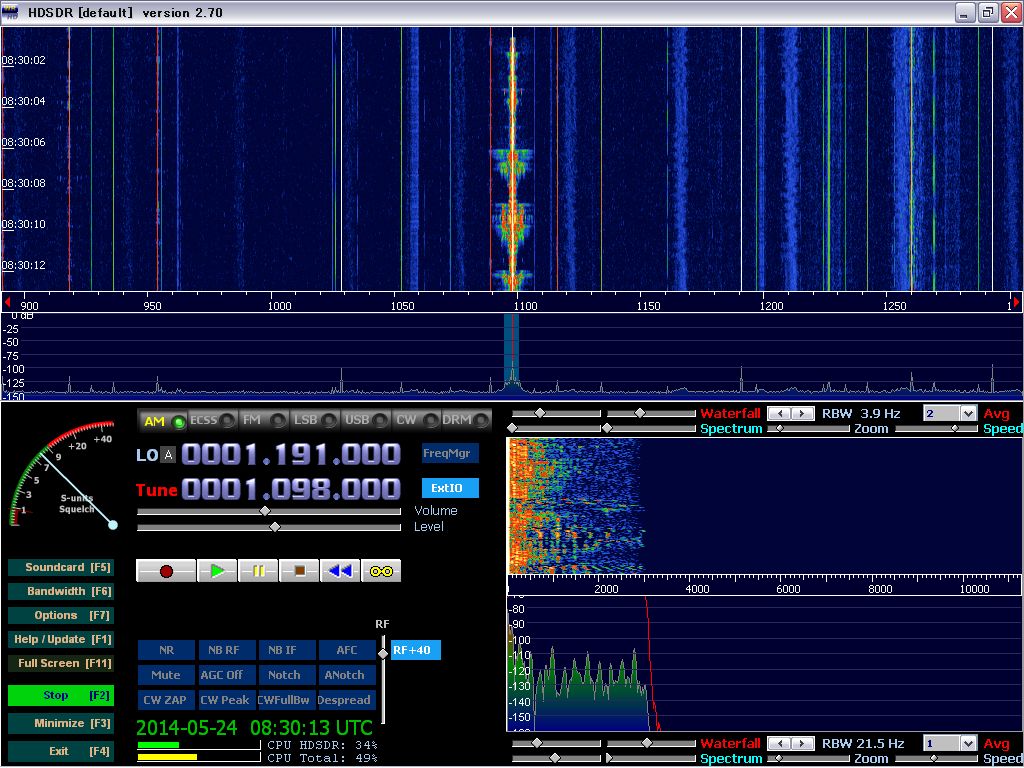Toggle the Mute button
Viewport: 1024px width, 768px height.
click(165, 674)
